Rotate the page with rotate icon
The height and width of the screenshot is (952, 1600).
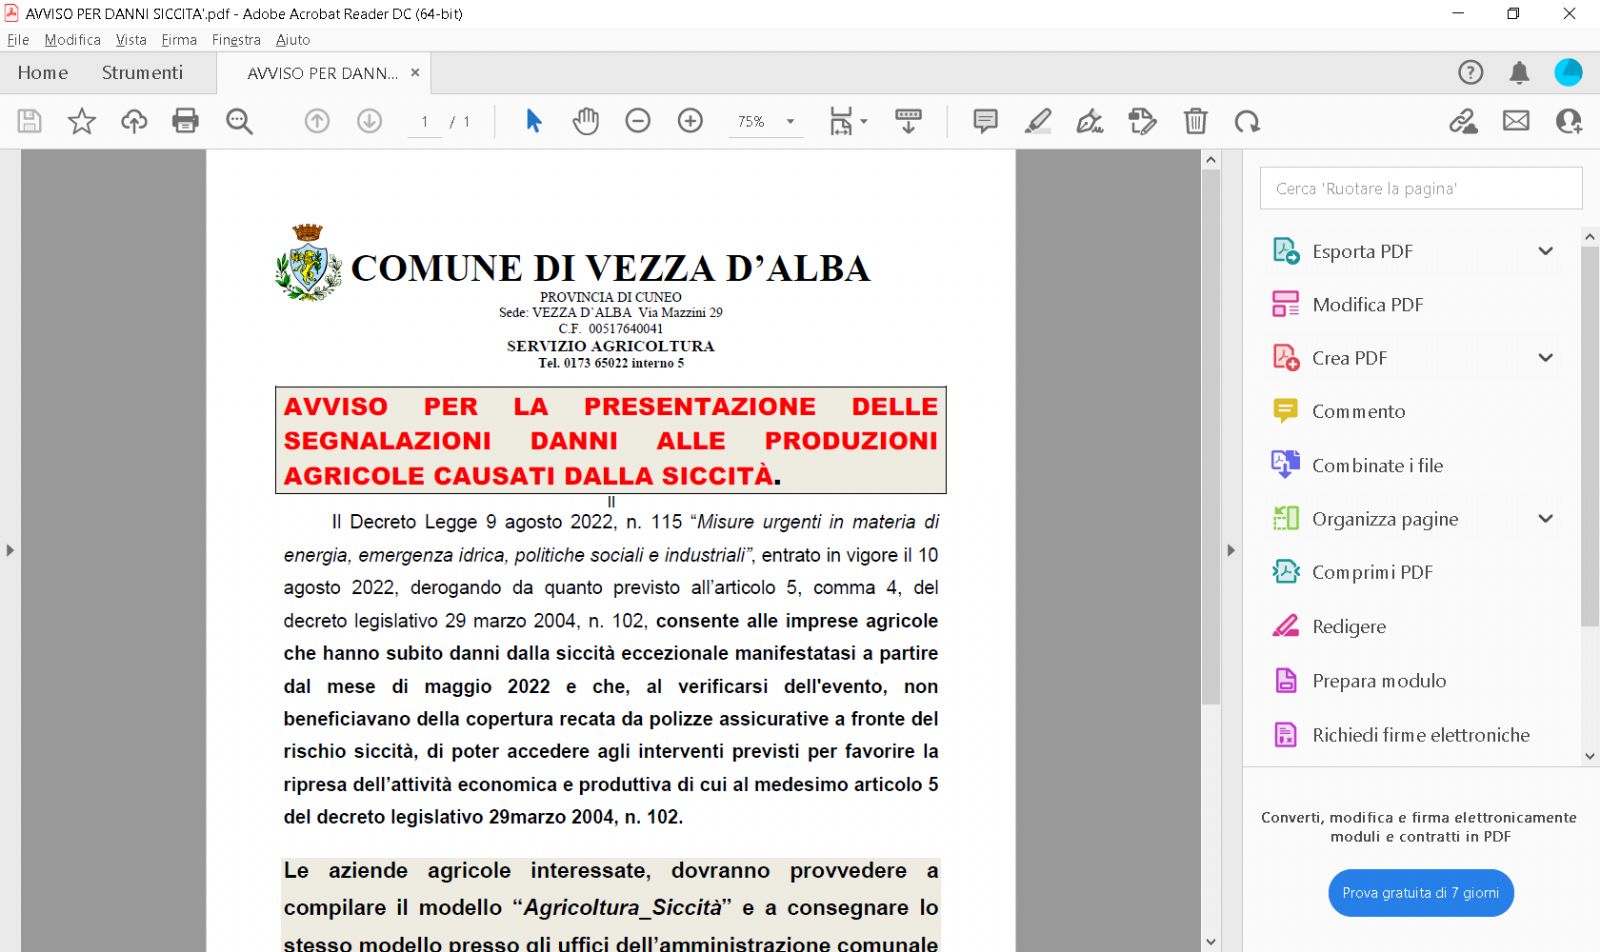click(1247, 121)
